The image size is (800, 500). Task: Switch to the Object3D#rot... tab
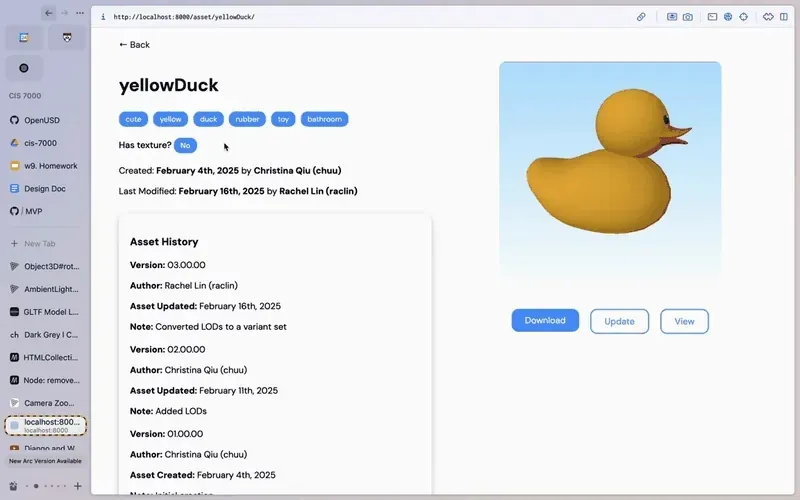[x=45, y=266]
